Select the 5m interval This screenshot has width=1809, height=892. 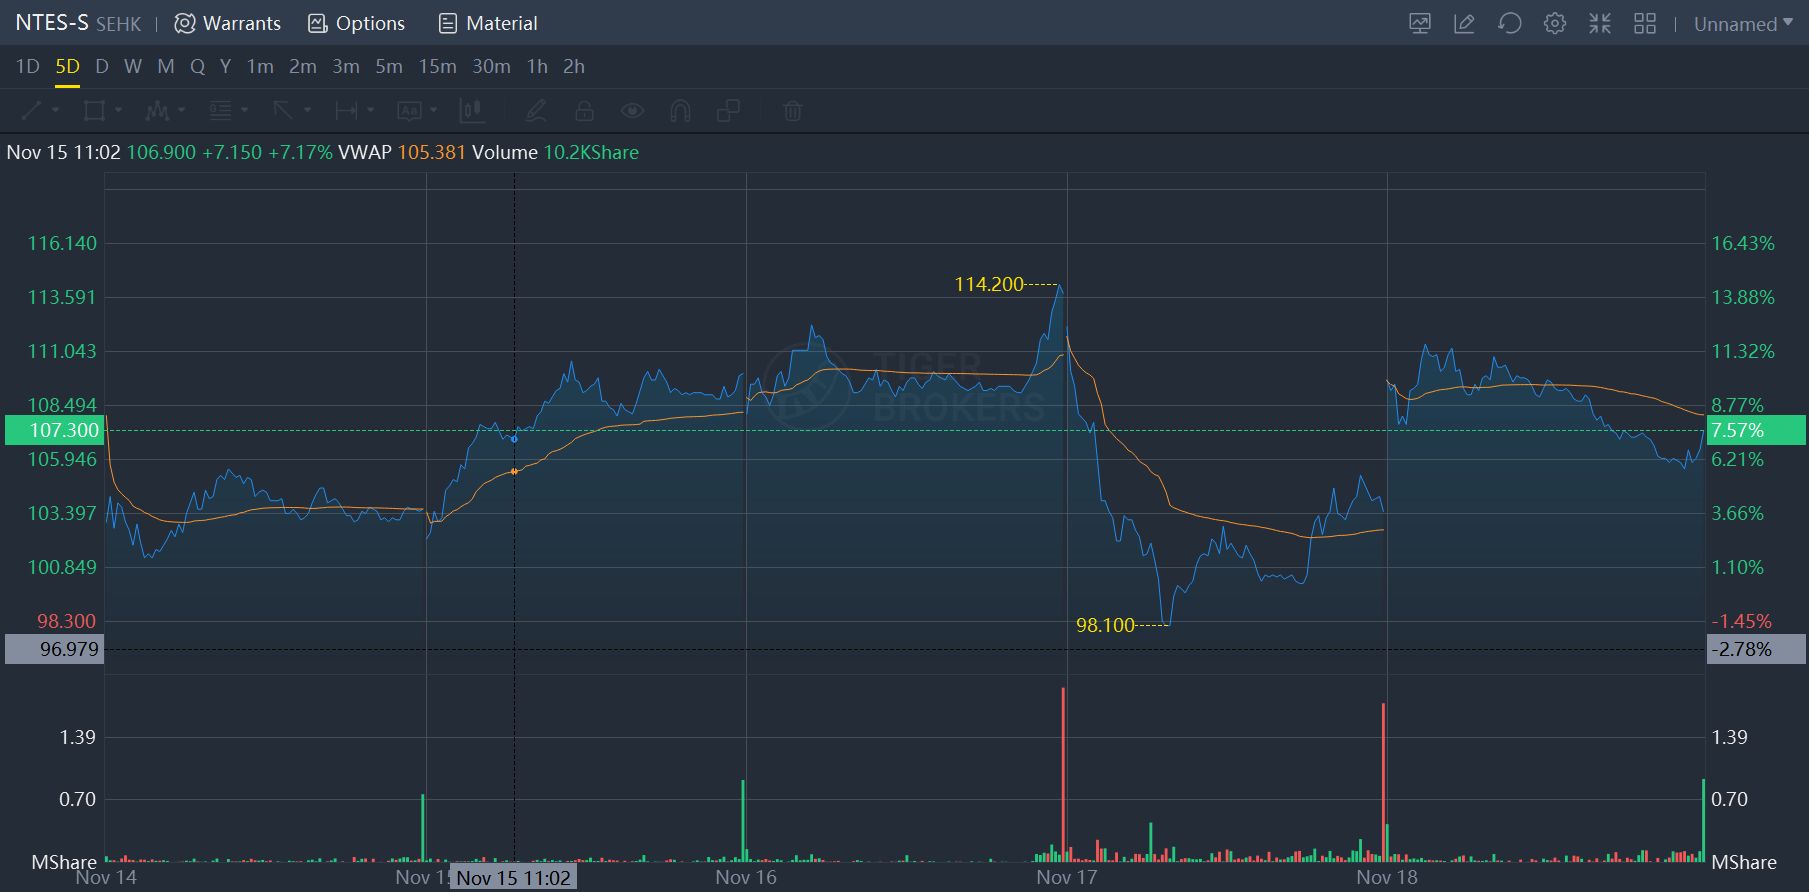389,66
